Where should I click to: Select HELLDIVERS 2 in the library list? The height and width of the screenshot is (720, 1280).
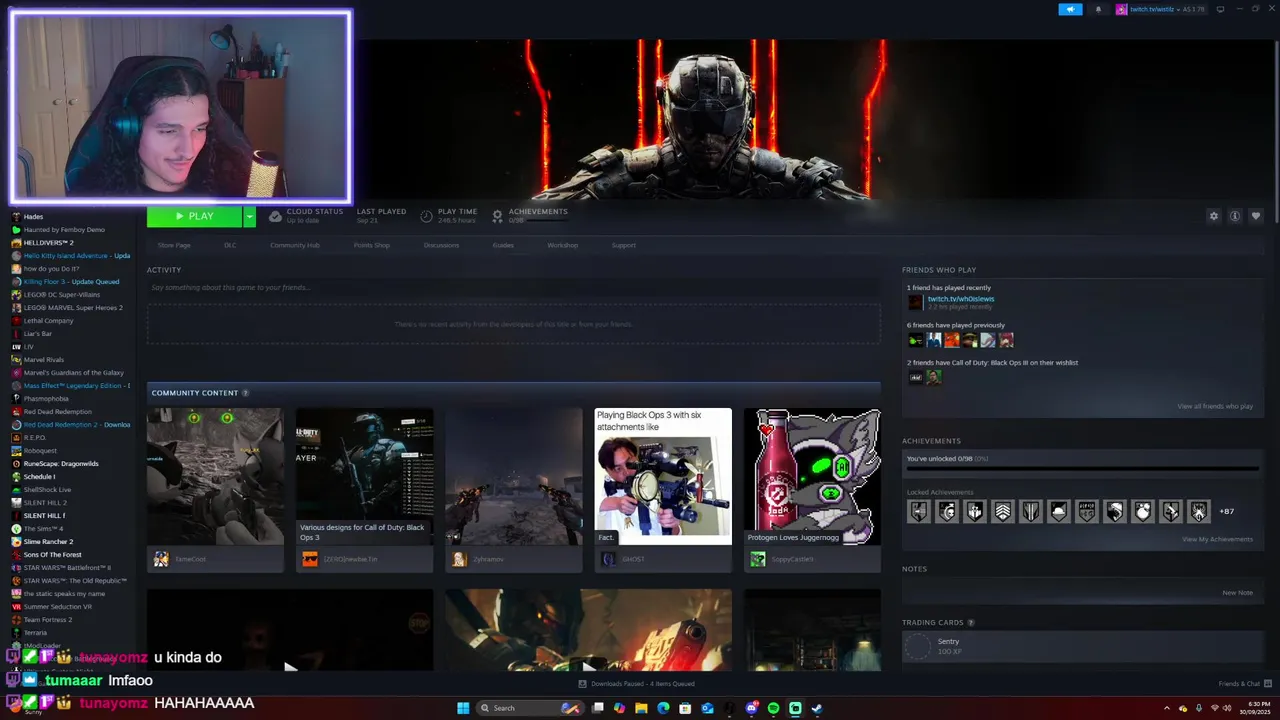click(48, 243)
